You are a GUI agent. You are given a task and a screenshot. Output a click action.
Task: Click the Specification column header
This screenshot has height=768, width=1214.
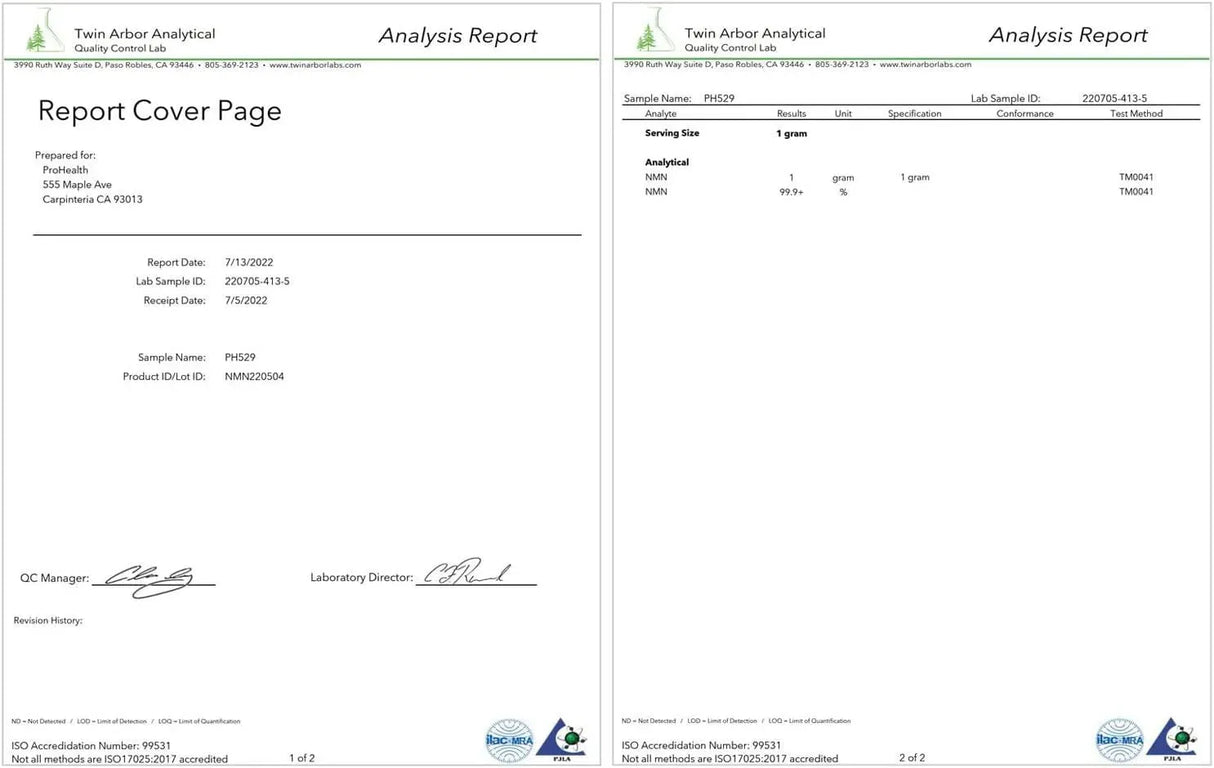(x=914, y=114)
